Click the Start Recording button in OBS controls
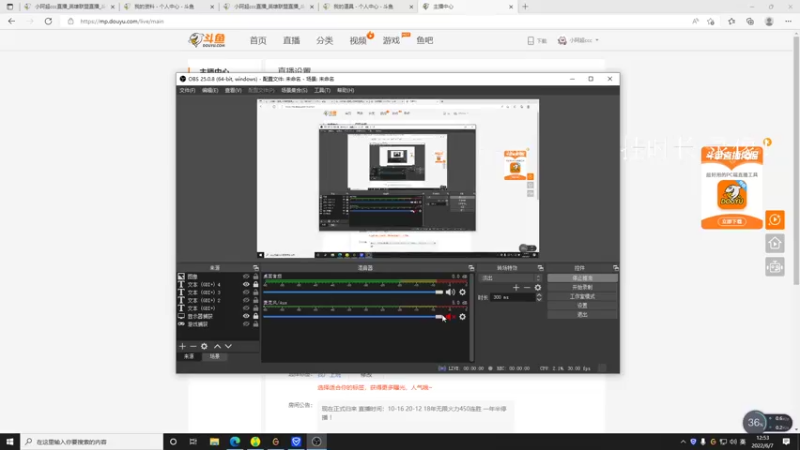 coord(582,287)
